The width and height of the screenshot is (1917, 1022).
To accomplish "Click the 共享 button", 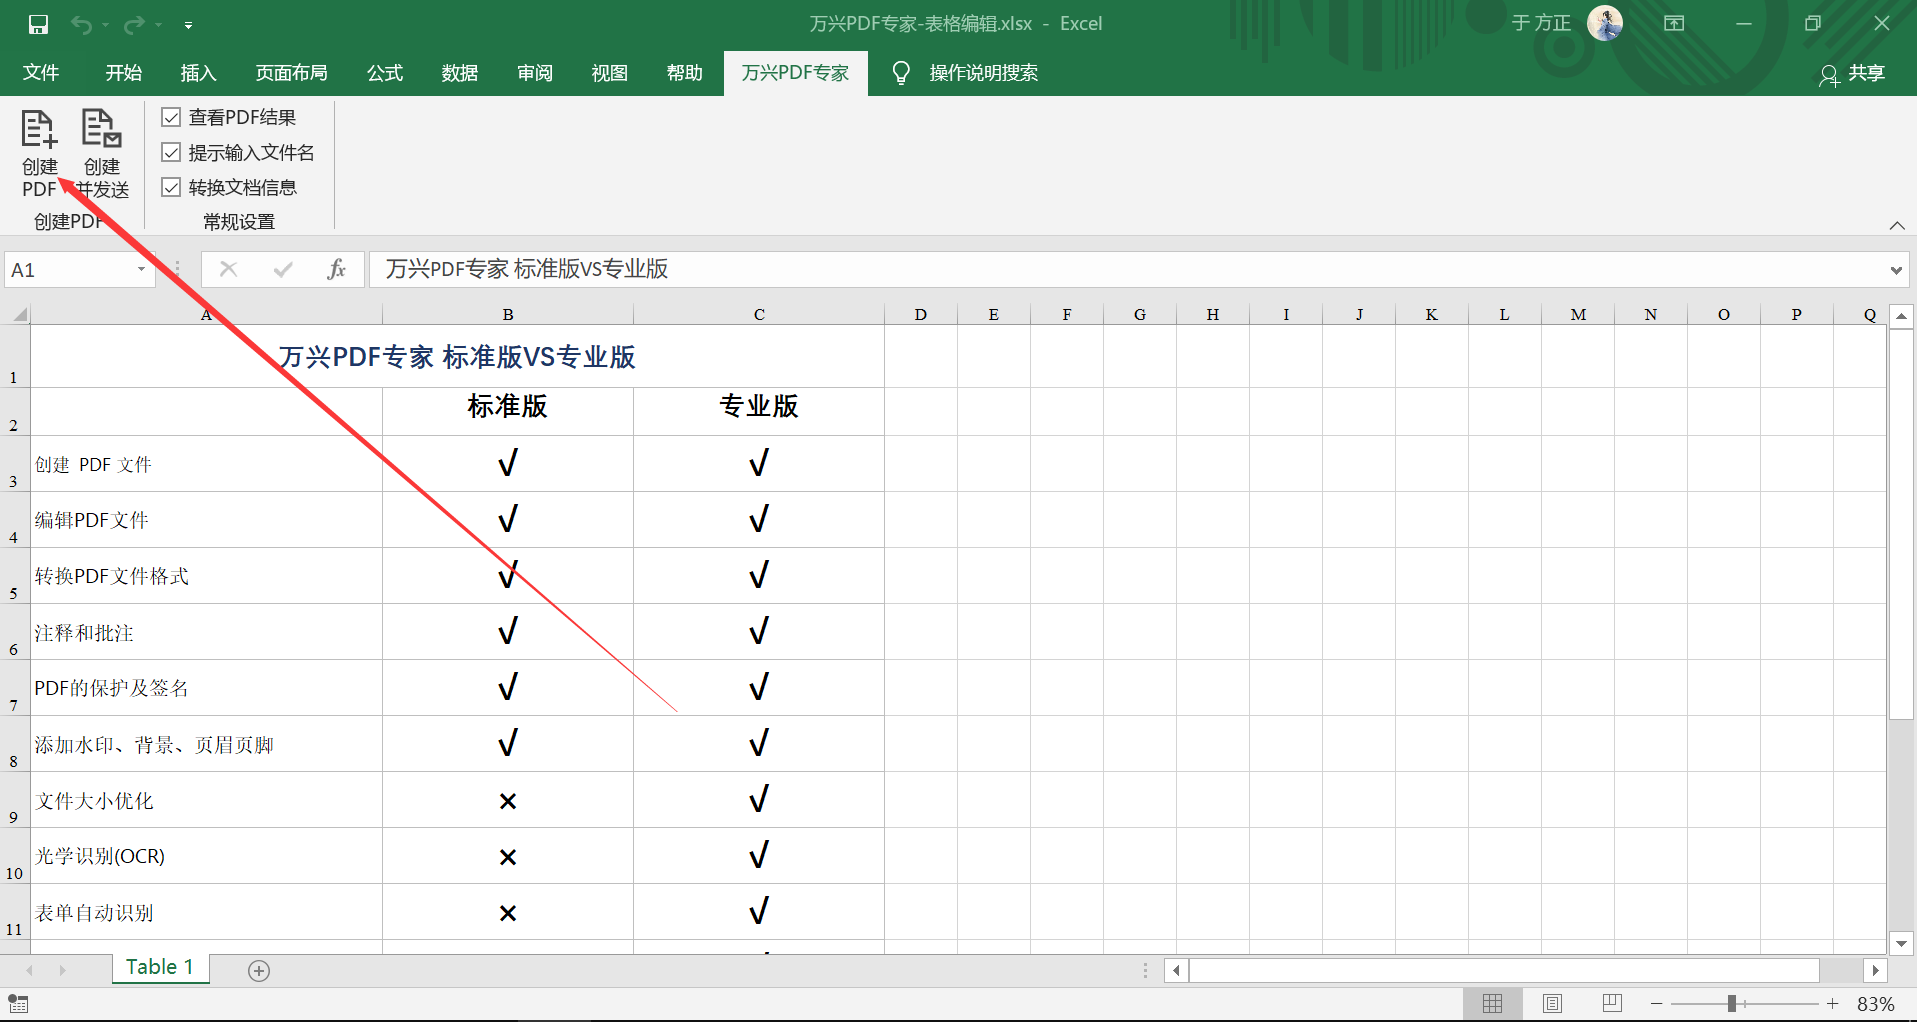I will 1863,75.
